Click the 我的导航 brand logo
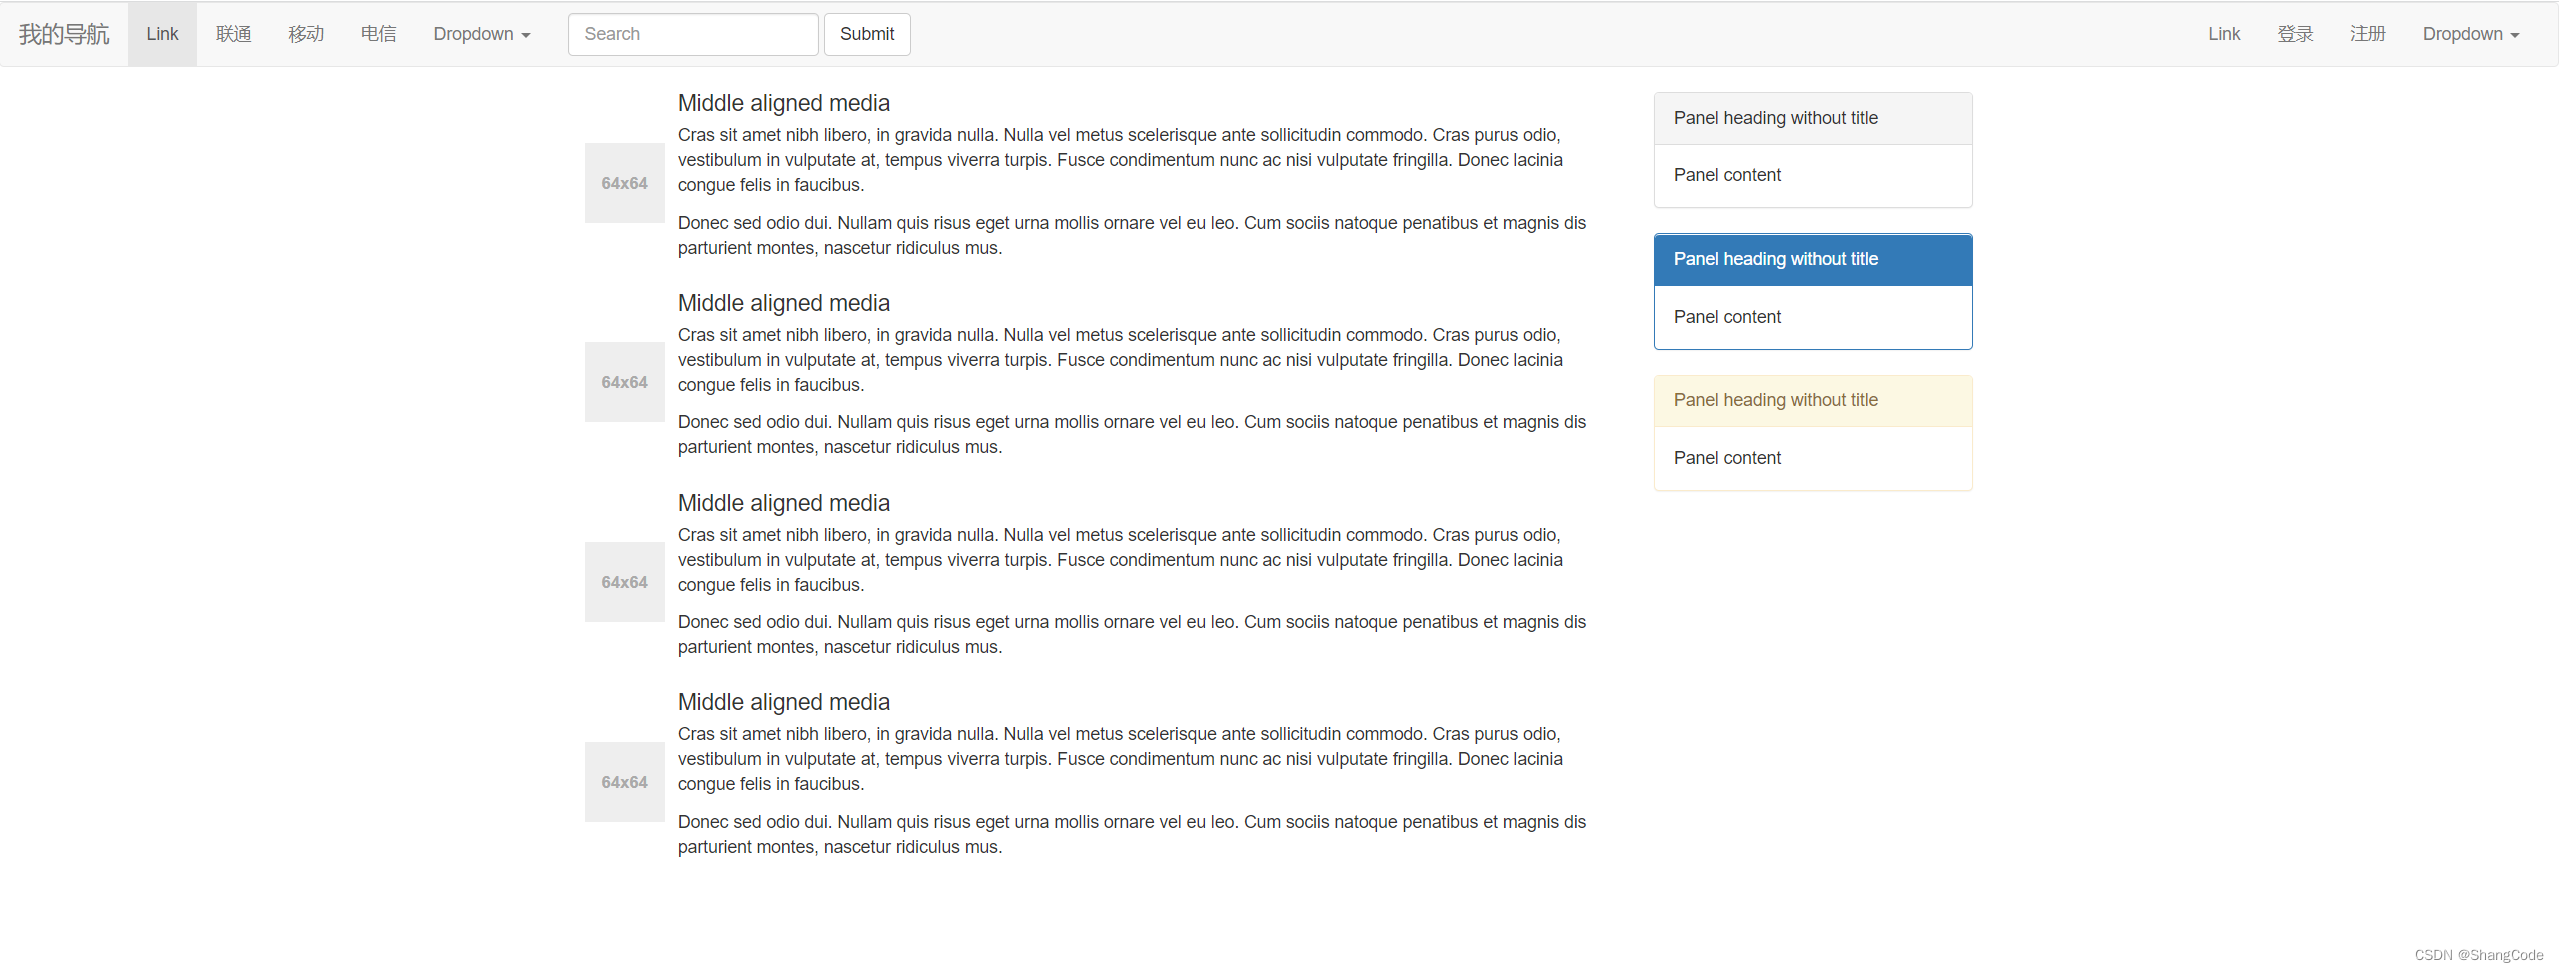The image size is (2559, 972). tap(64, 34)
